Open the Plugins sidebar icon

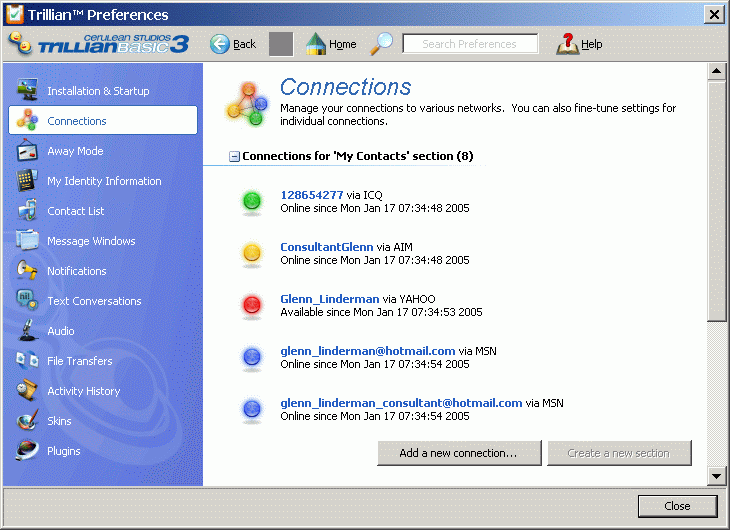(x=27, y=451)
